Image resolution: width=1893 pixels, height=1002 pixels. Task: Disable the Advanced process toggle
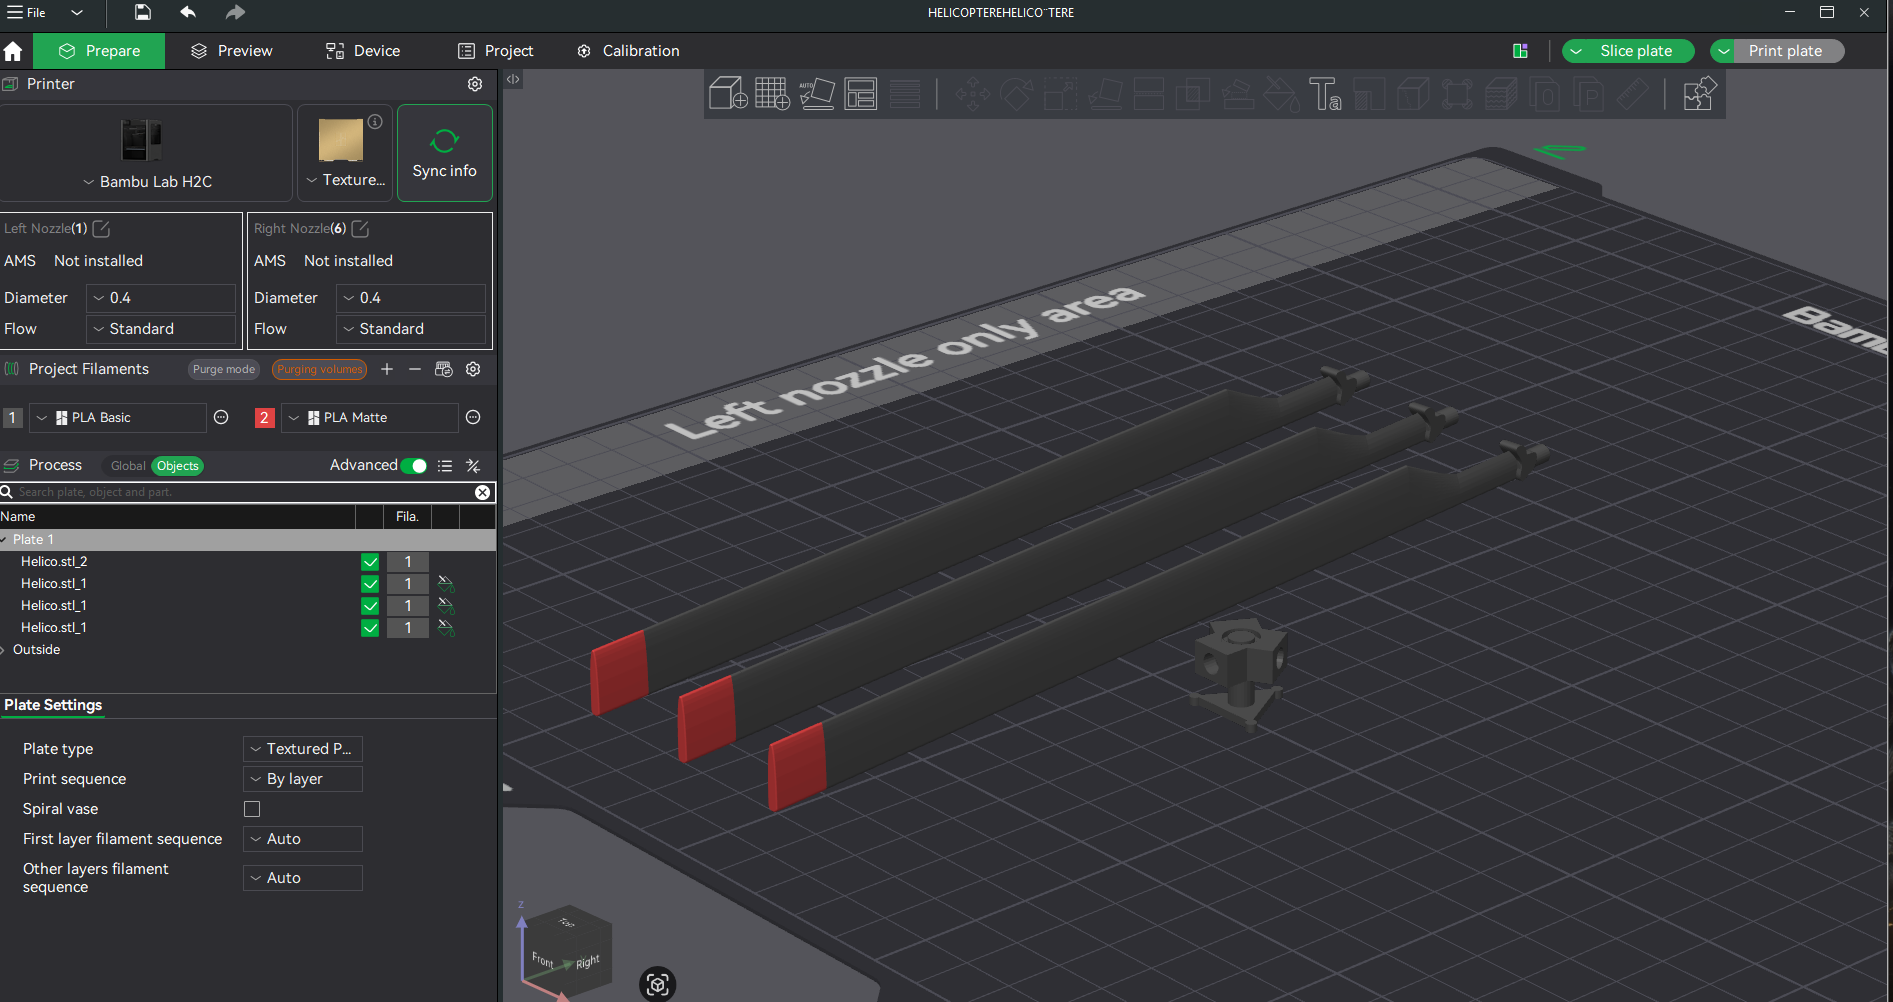(415, 466)
